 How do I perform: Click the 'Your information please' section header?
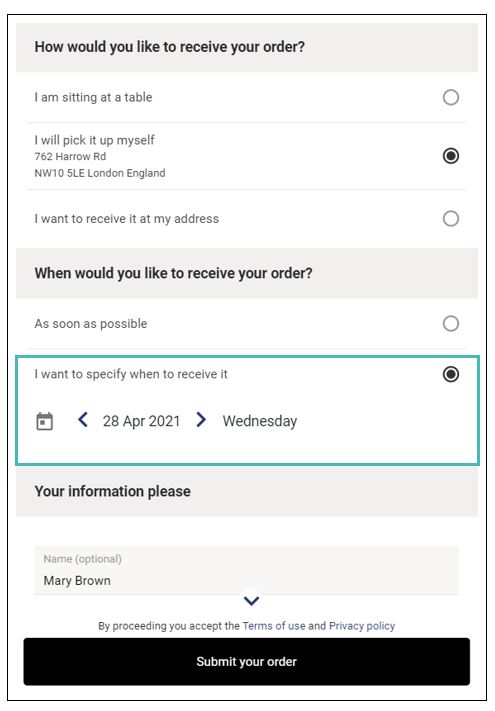tap(112, 491)
